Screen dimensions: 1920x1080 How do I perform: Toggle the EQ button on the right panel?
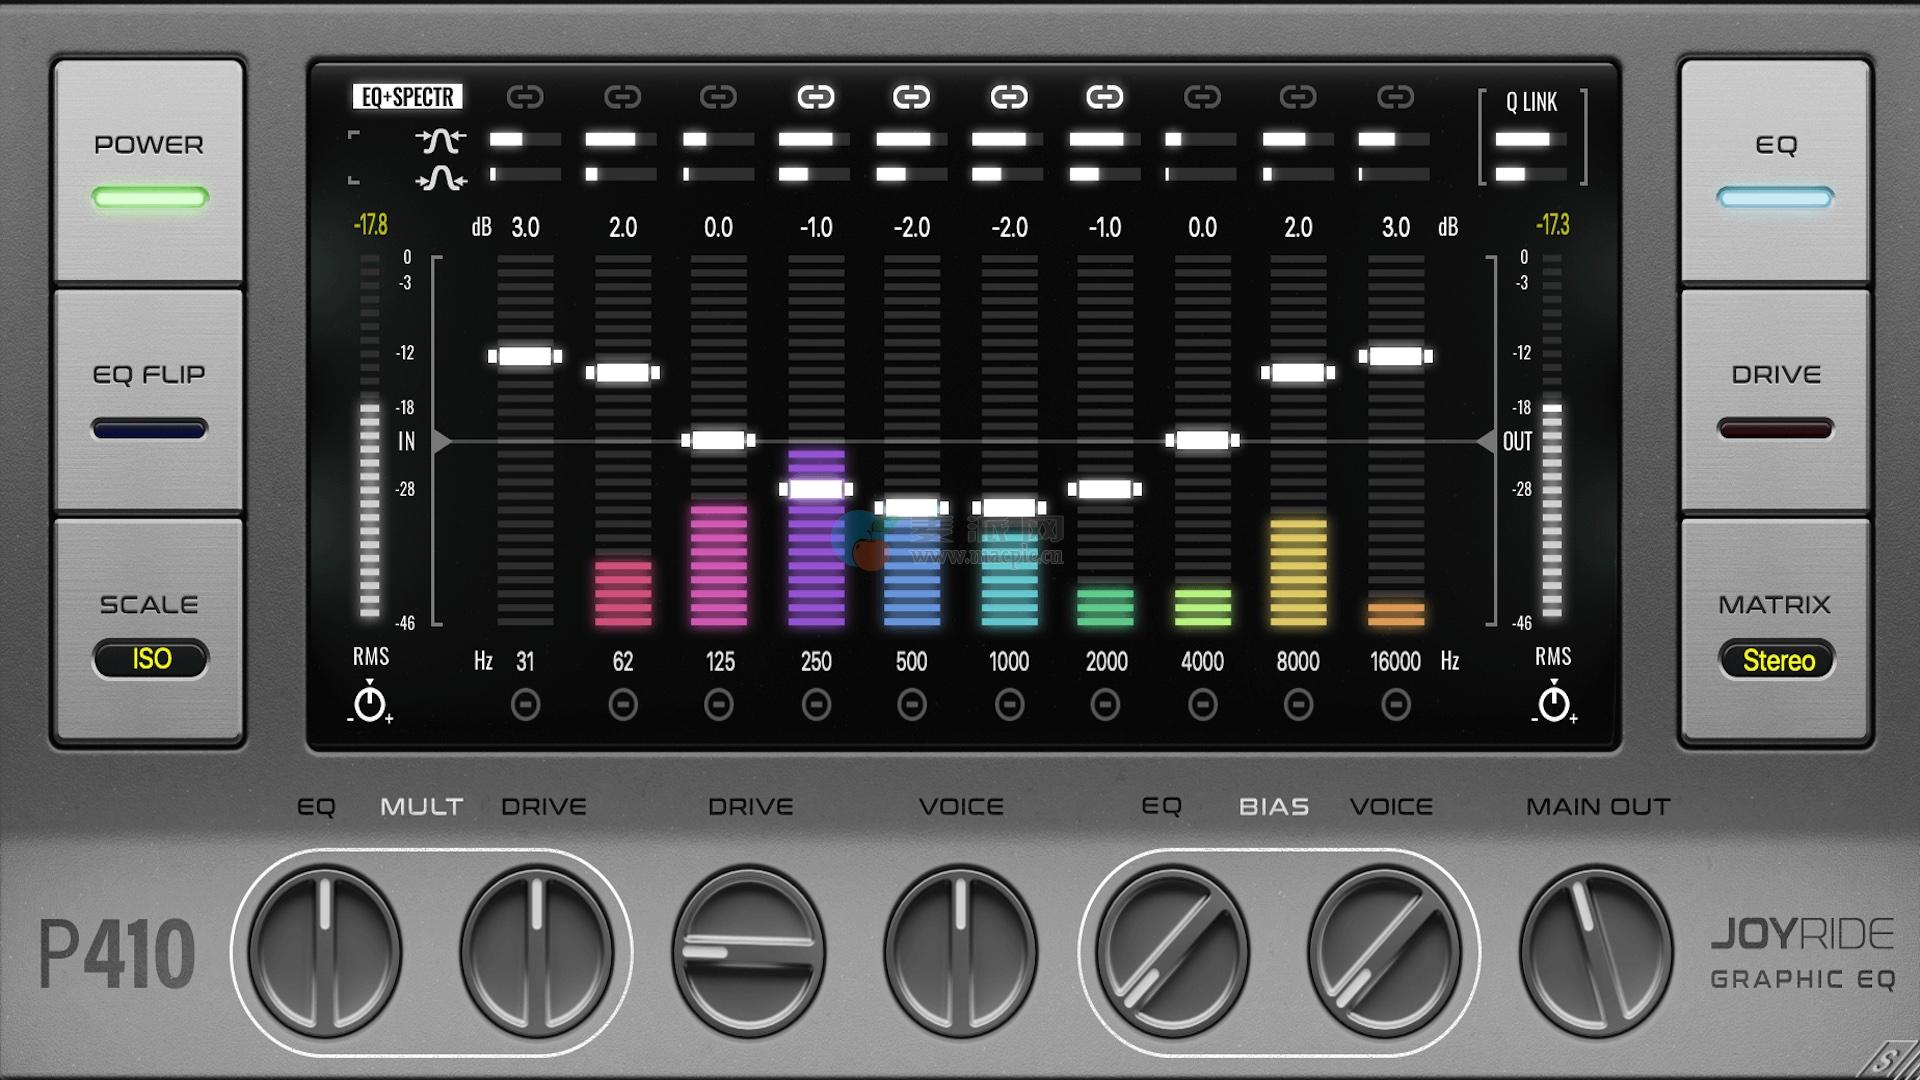[x=1775, y=170]
